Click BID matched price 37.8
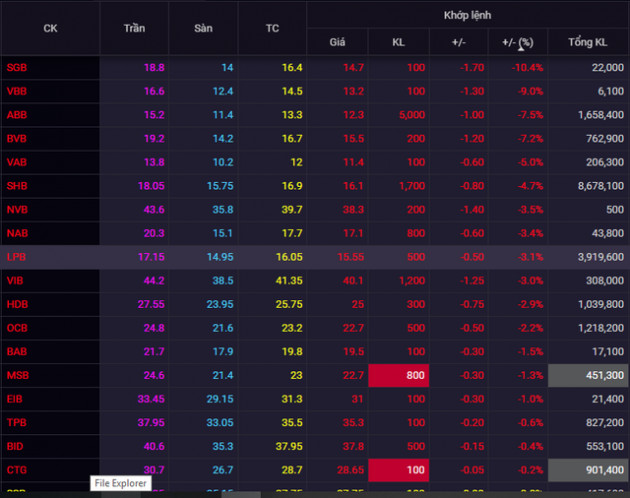This screenshot has width=630, height=498. (x=354, y=447)
